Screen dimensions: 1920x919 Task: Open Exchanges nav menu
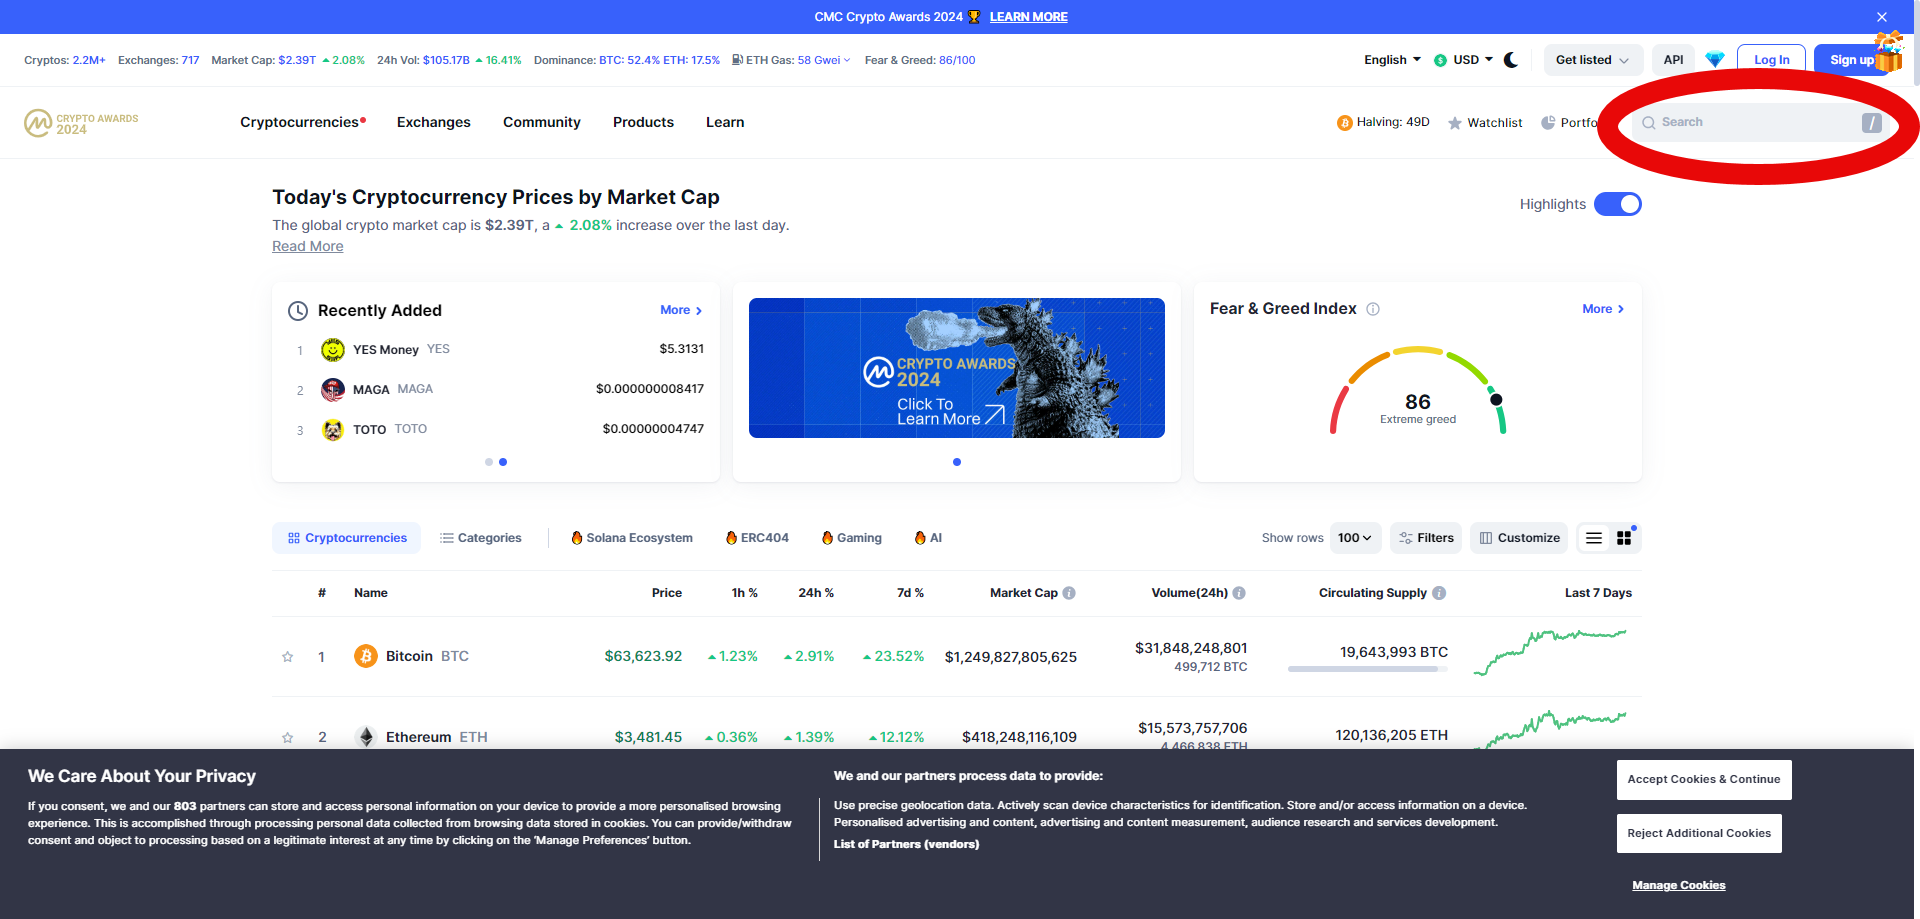point(434,122)
